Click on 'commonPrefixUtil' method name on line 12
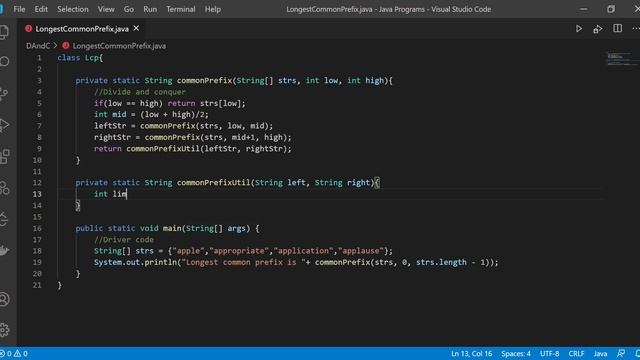 coord(213,182)
